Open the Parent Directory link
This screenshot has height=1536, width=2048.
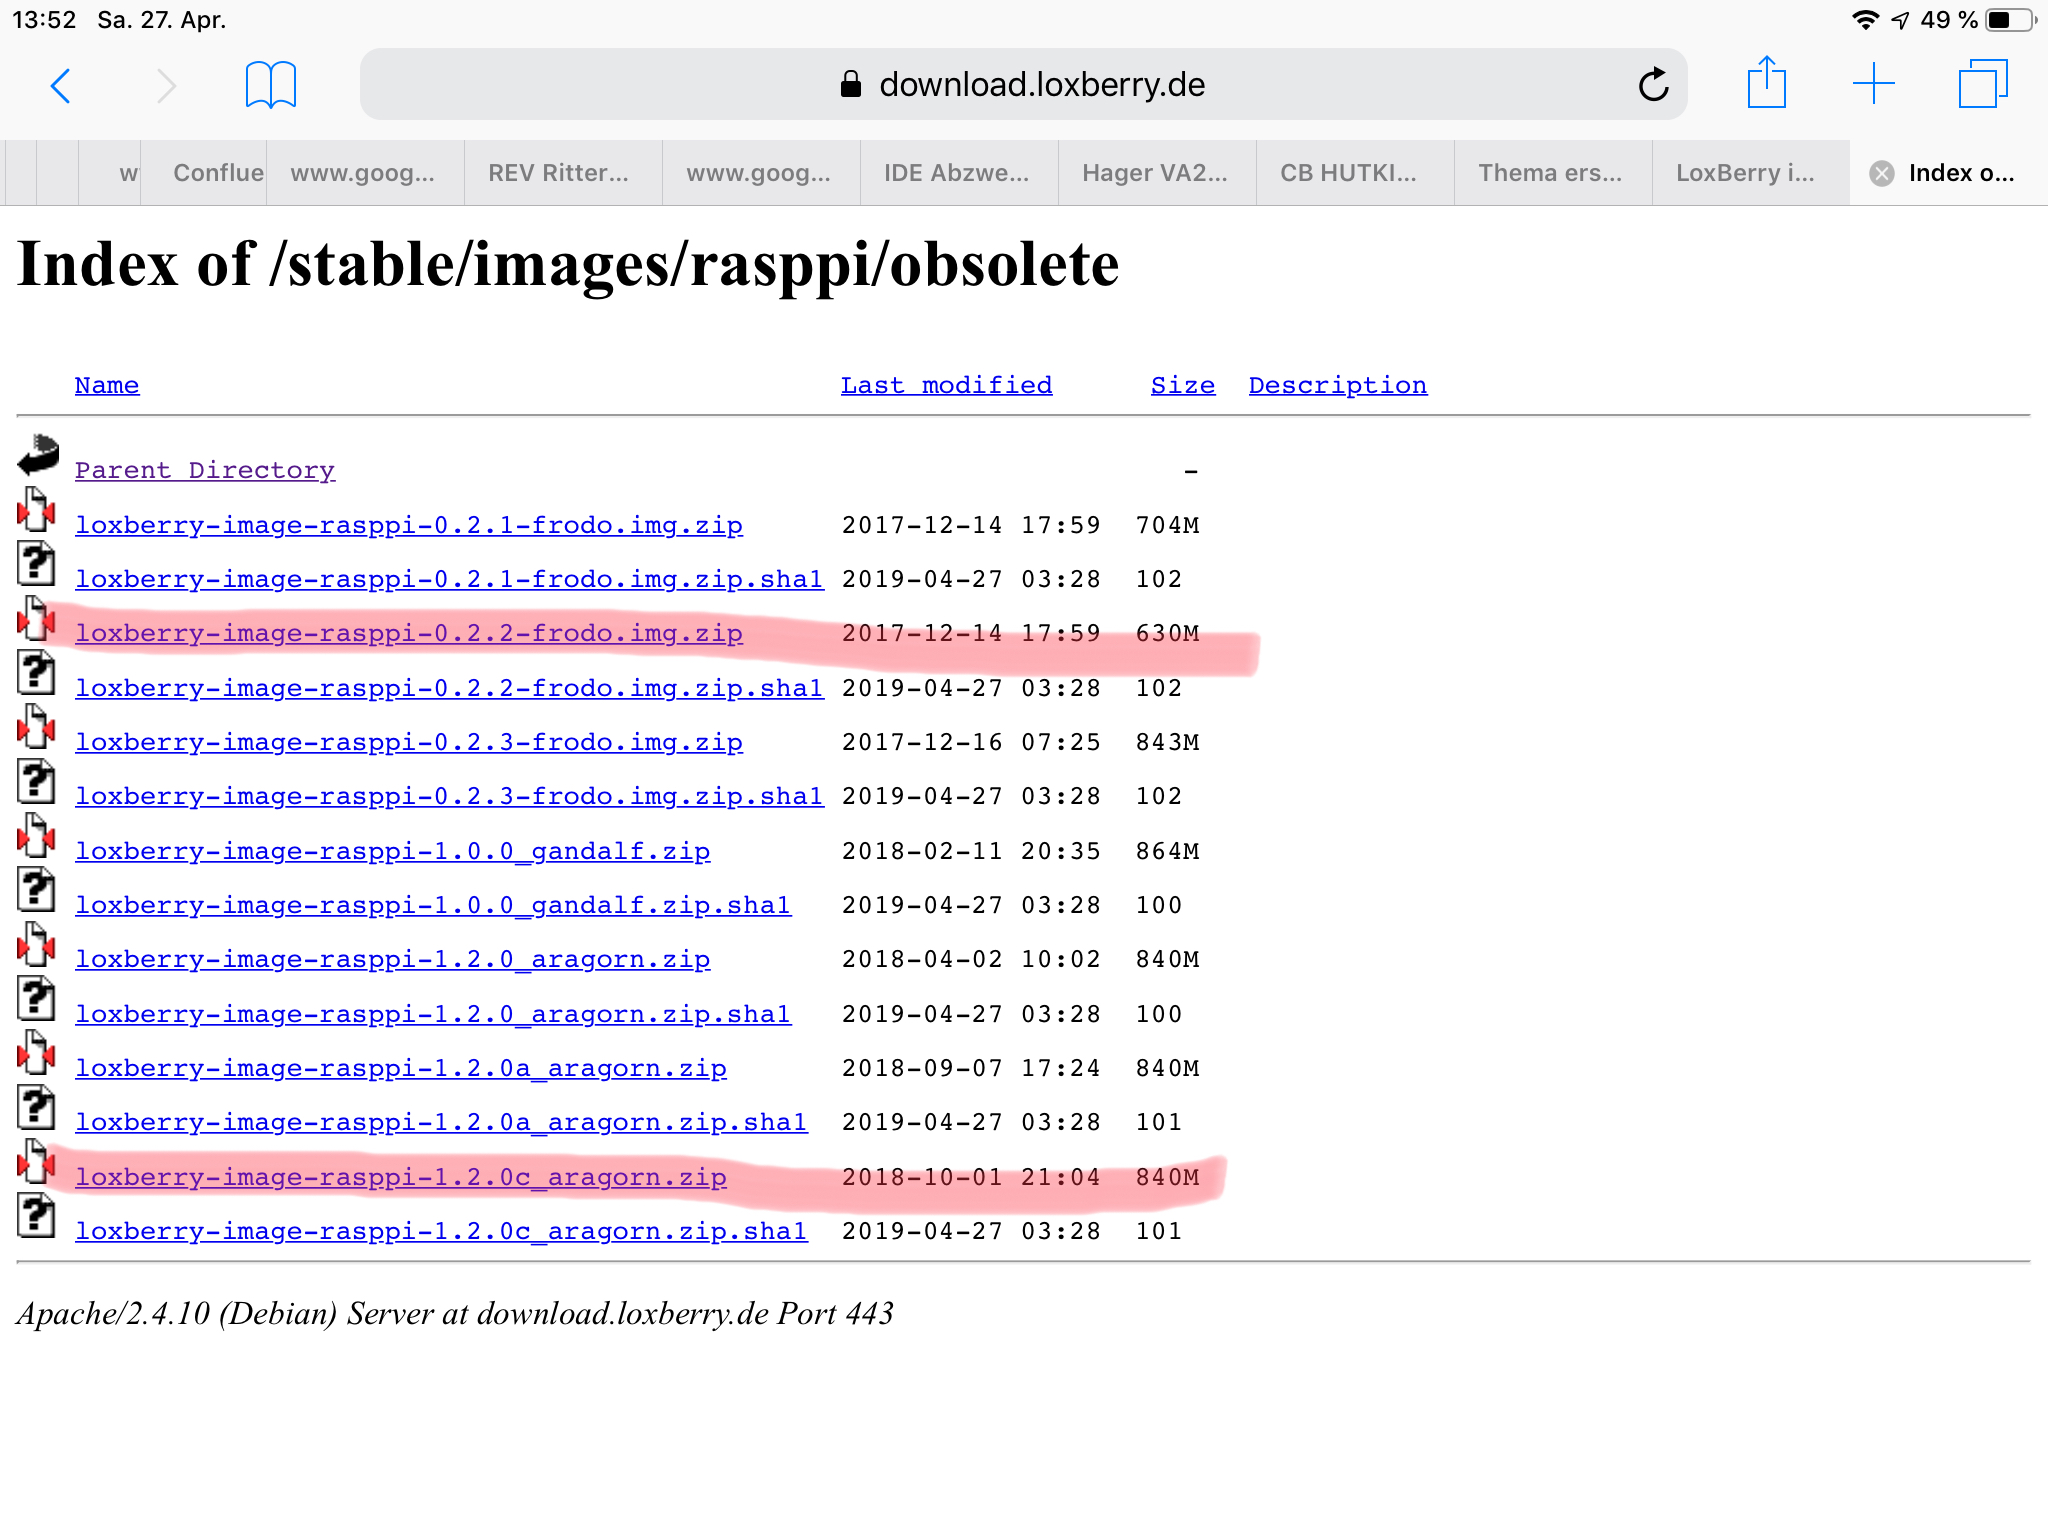[204, 470]
